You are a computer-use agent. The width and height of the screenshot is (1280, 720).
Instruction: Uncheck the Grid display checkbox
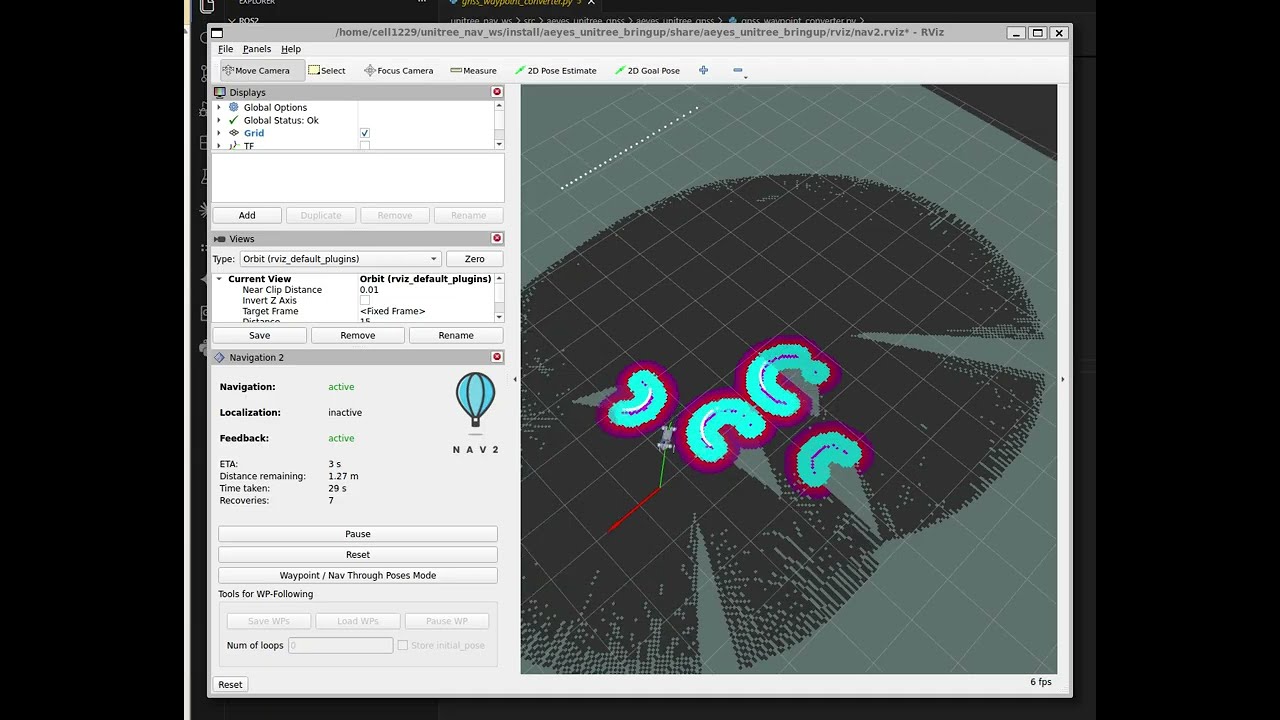[x=365, y=133]
